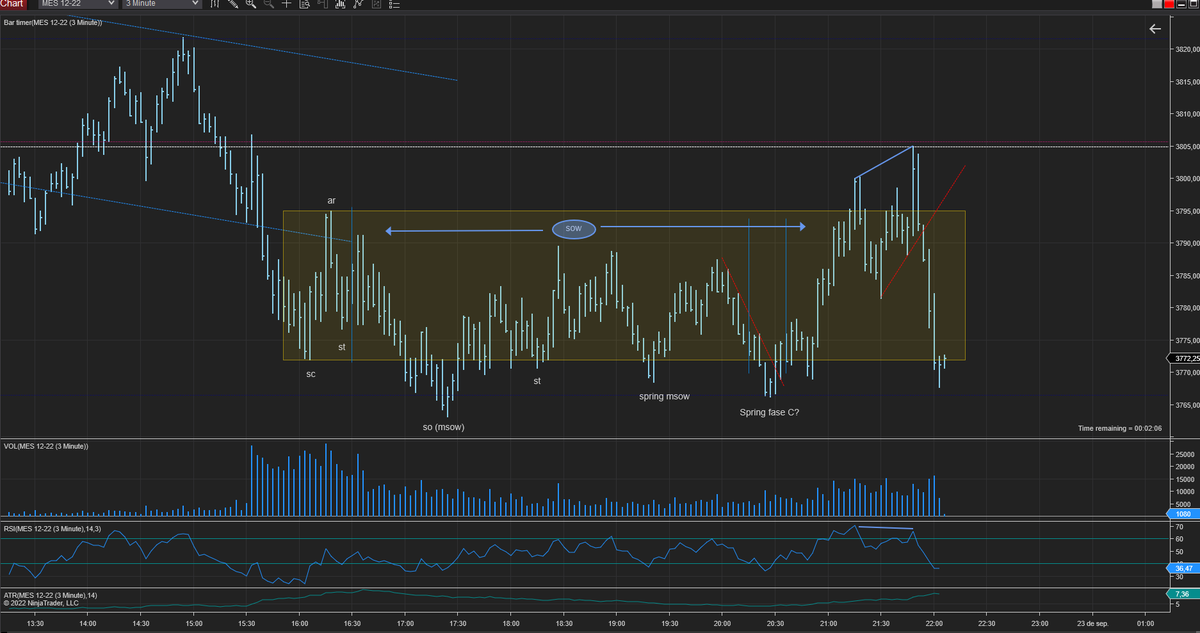Click the 'ar' chart label

click(x=331, y=201)
